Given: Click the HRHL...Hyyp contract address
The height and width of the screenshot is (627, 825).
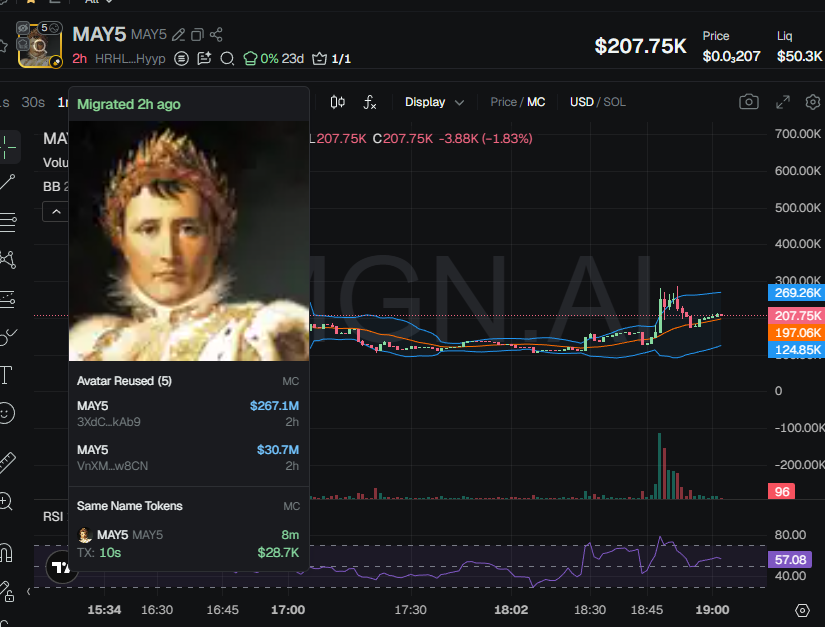Looking at the screenshot, I should pyautogui.click(x=130, y=58).
